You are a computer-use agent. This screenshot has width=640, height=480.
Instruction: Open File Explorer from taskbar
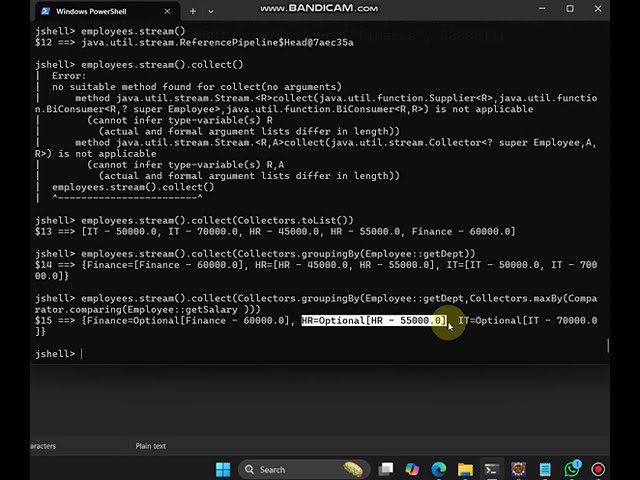click(465, 469)
